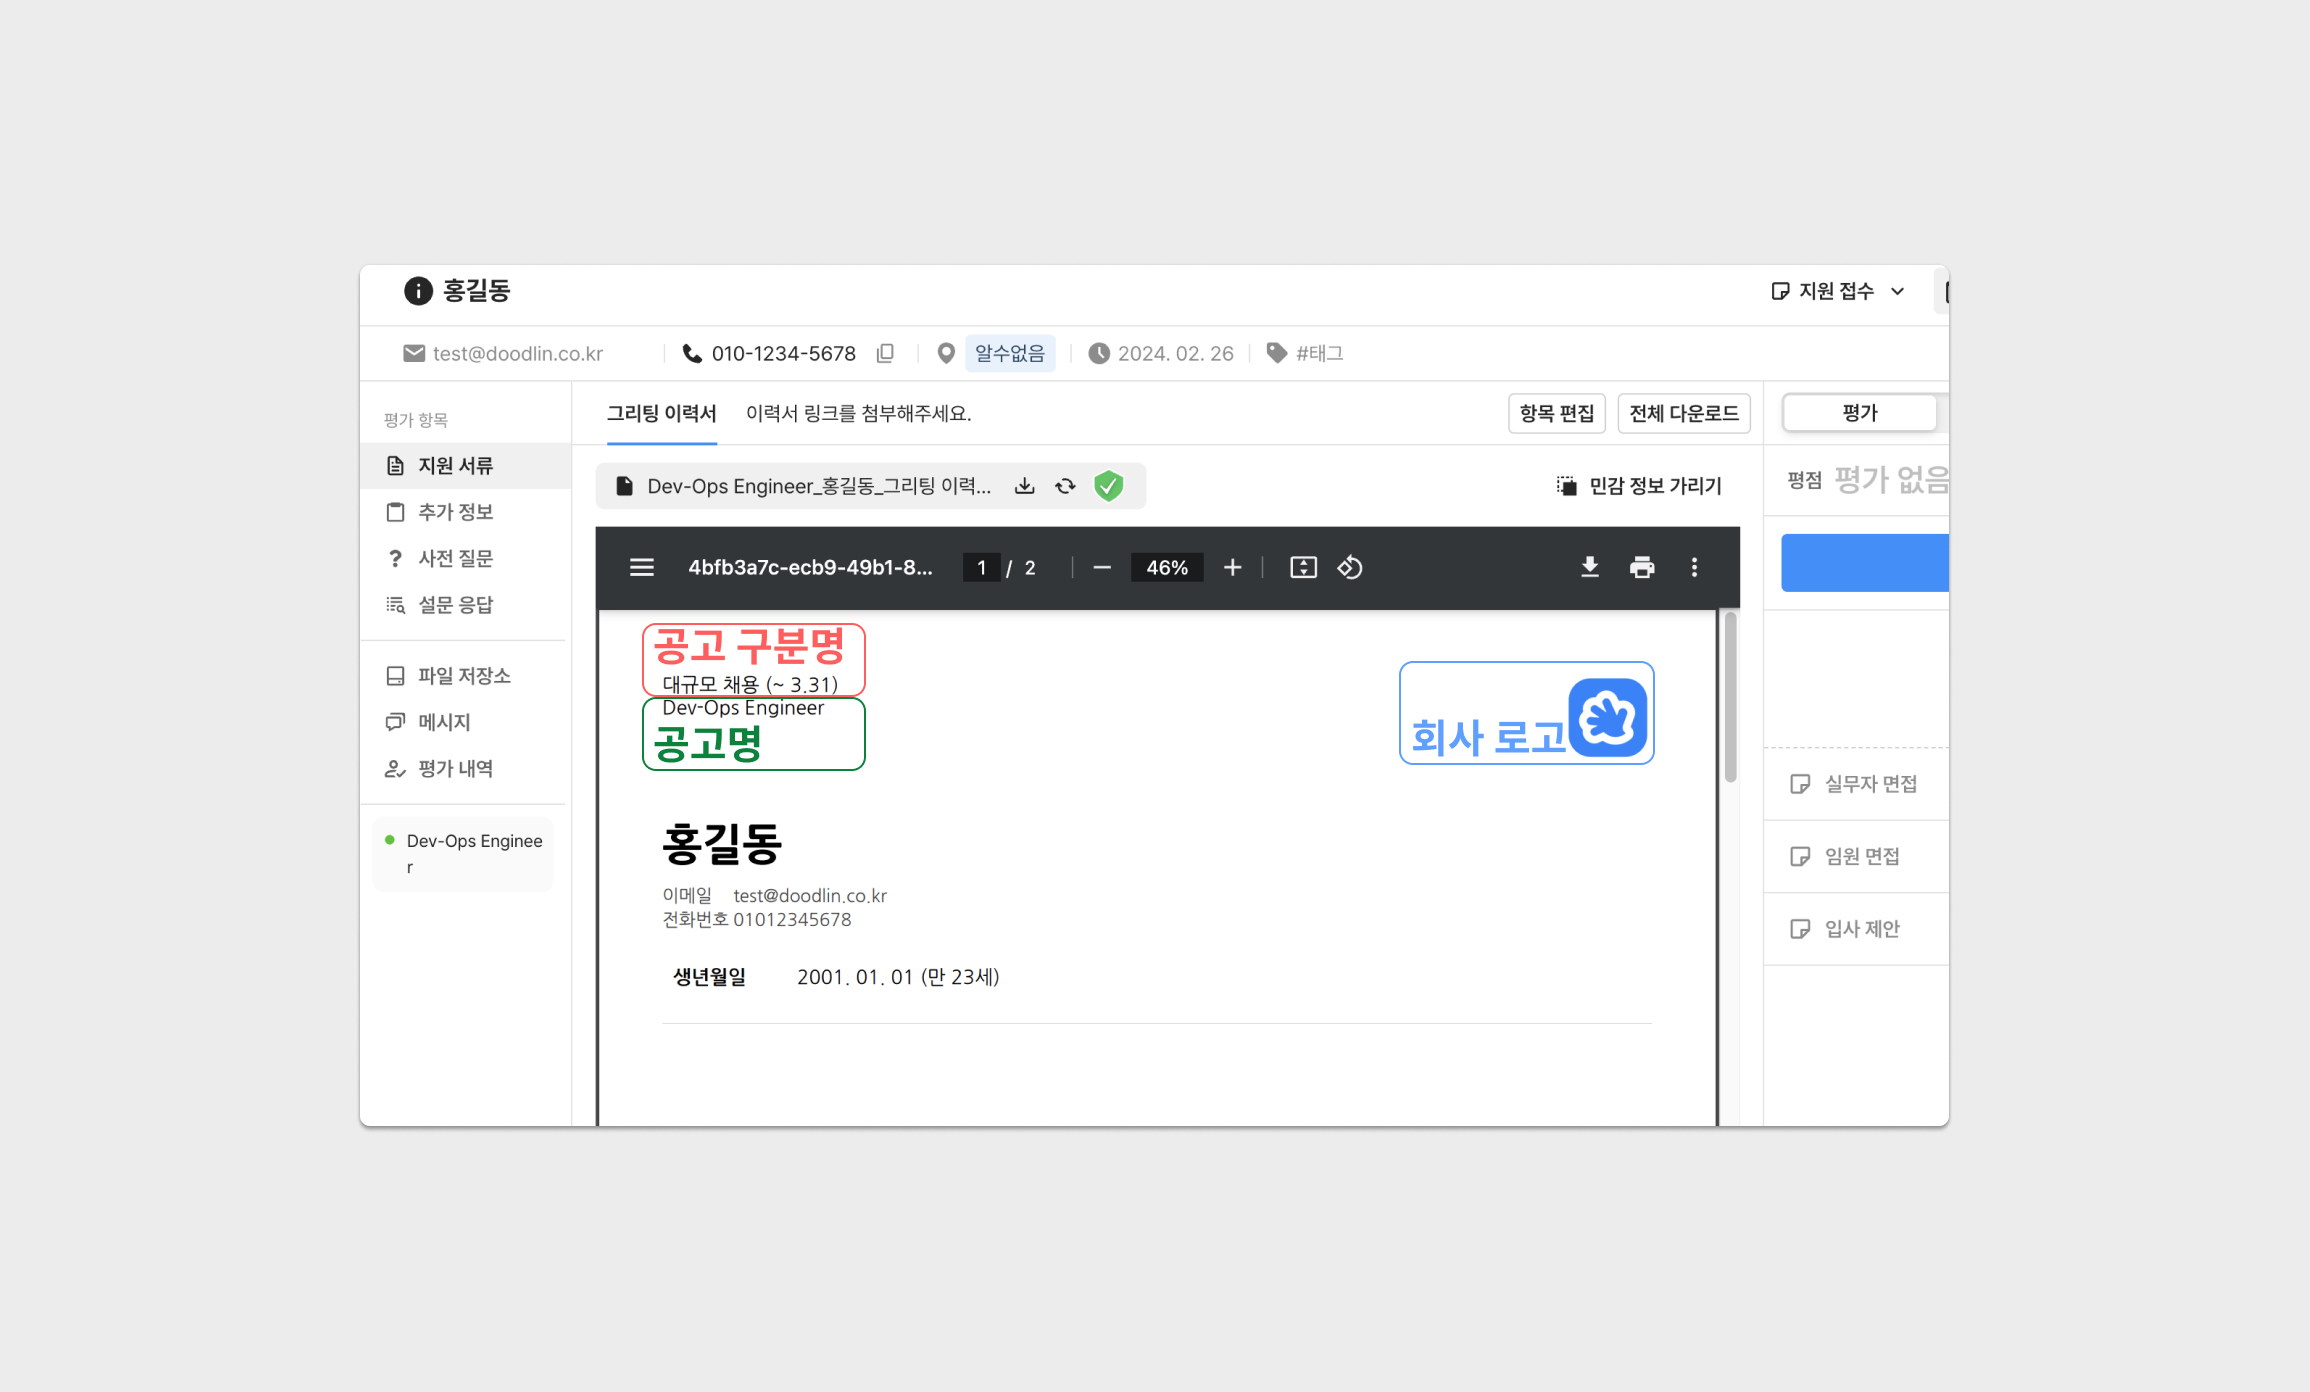Open the 알수없음 location selector

tap(1008, 353)
